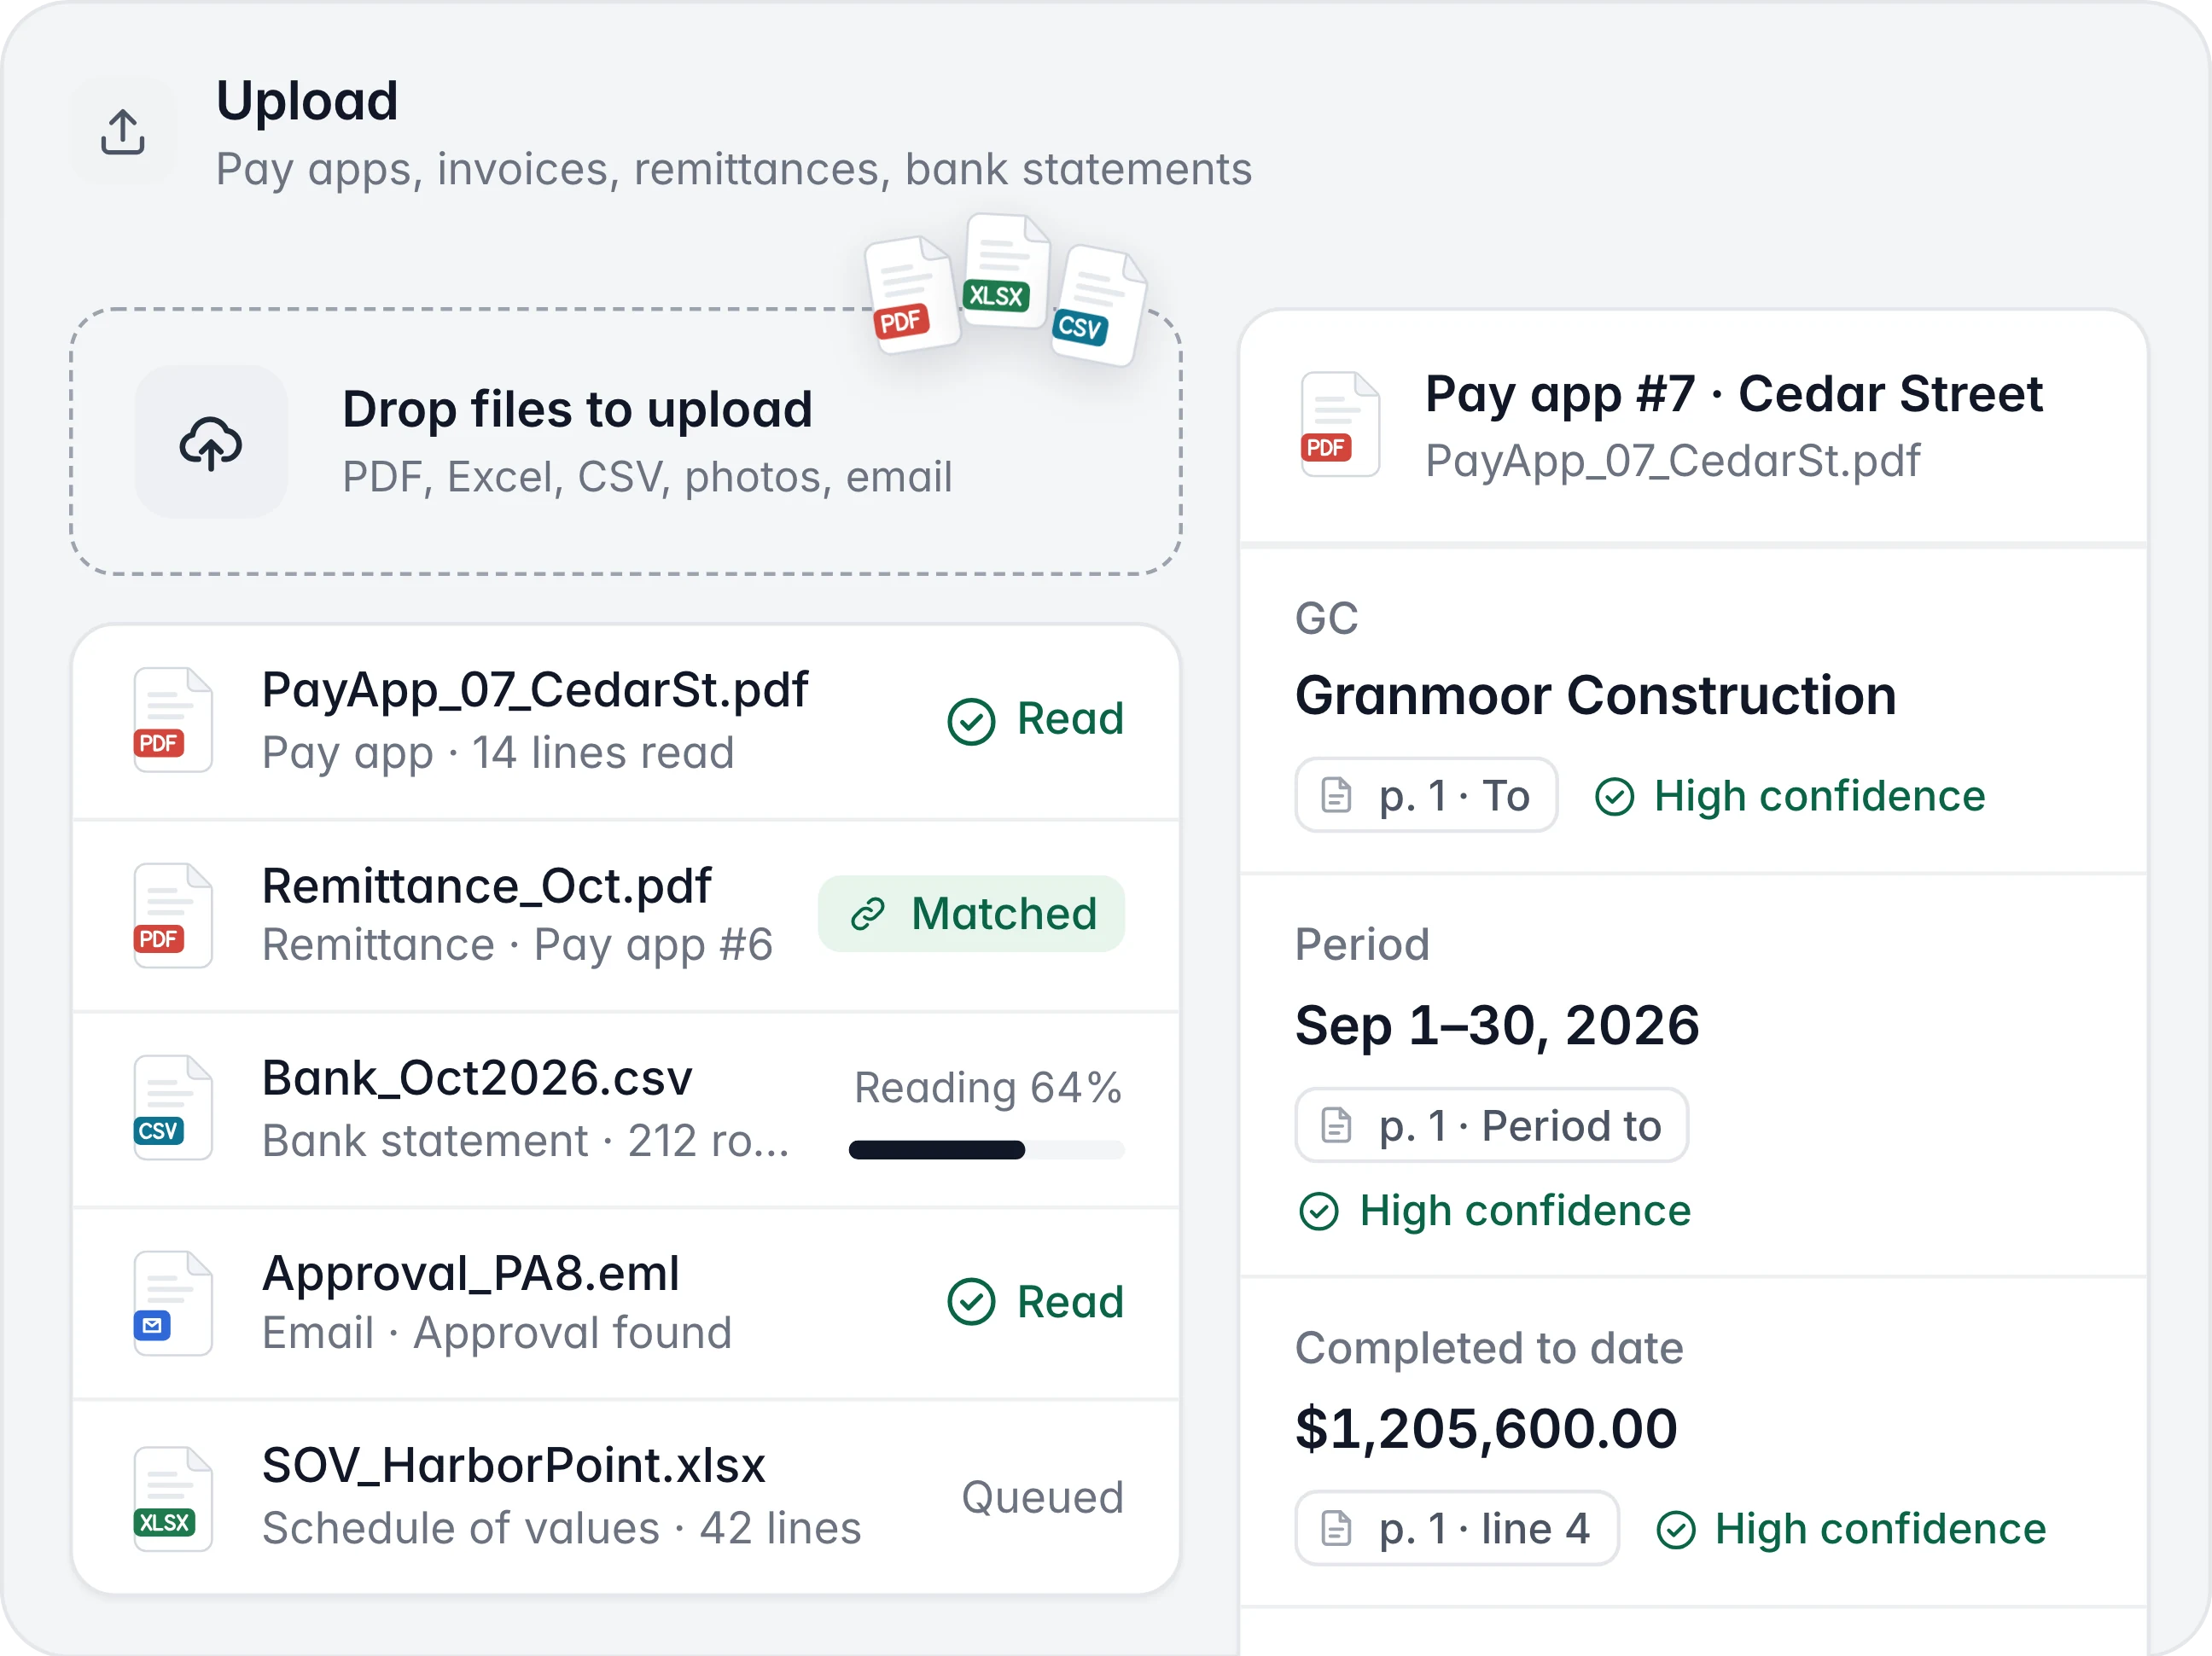Click the 'Sep 1–30, 2026' period value
2212x1656 pixels.
pos(1497,1026)
